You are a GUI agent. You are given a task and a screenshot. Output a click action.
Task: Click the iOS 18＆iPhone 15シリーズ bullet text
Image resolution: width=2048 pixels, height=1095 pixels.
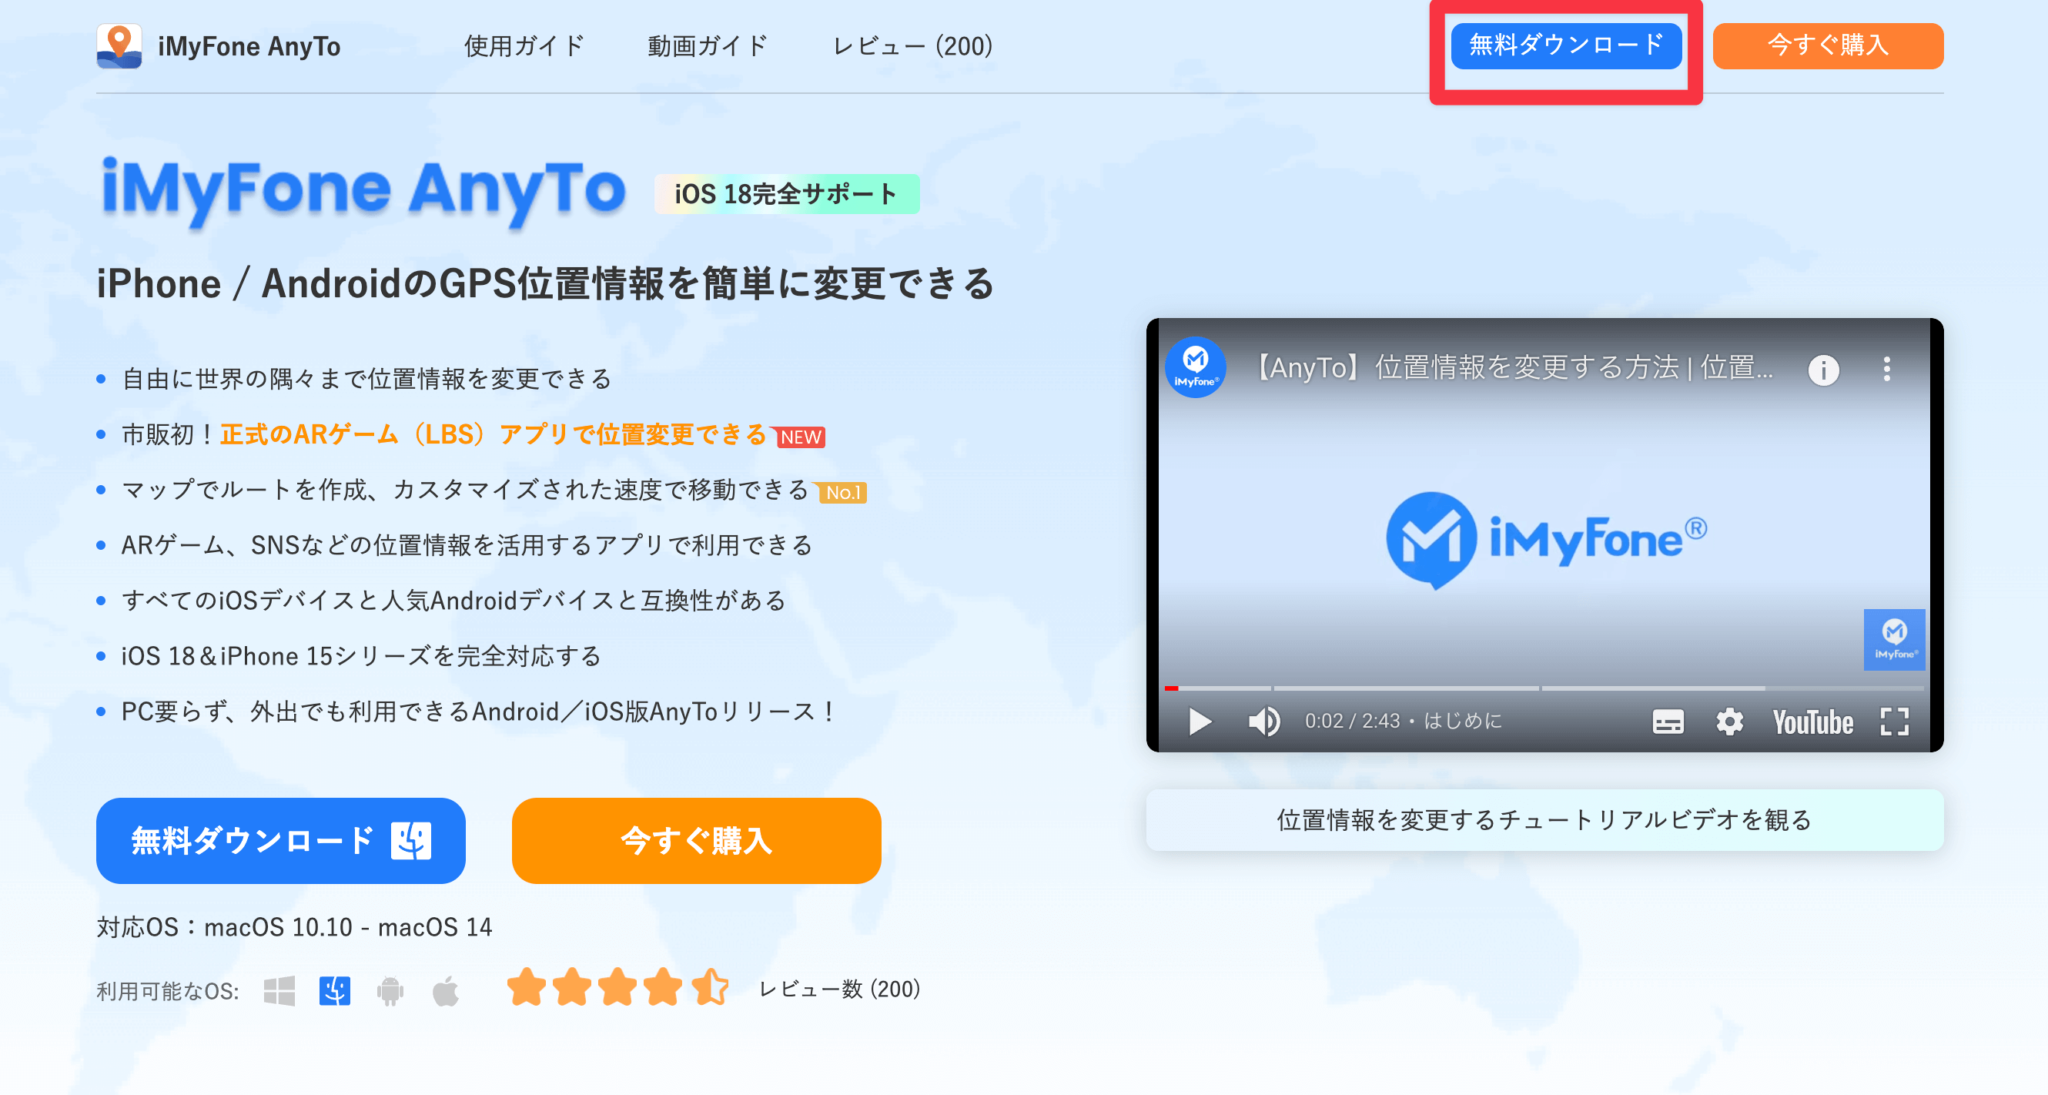tap(361, 656)
